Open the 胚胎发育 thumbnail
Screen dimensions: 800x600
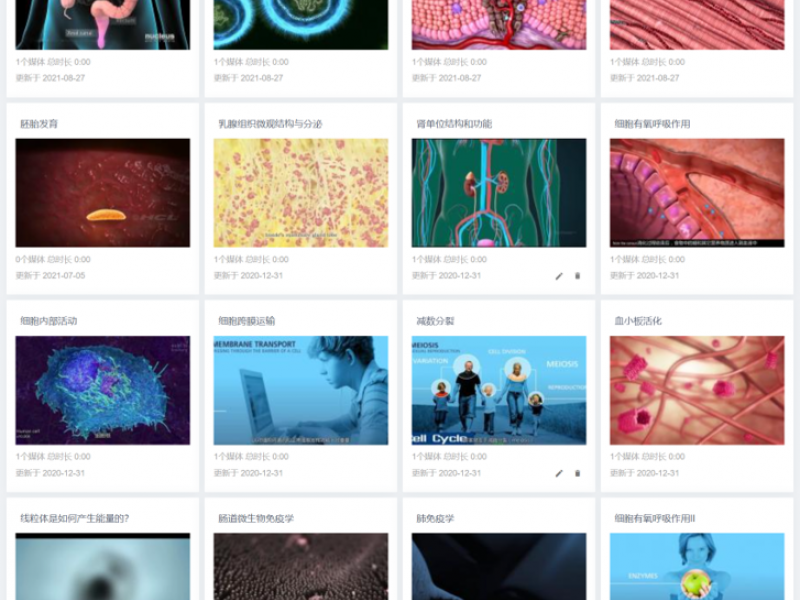103,193
